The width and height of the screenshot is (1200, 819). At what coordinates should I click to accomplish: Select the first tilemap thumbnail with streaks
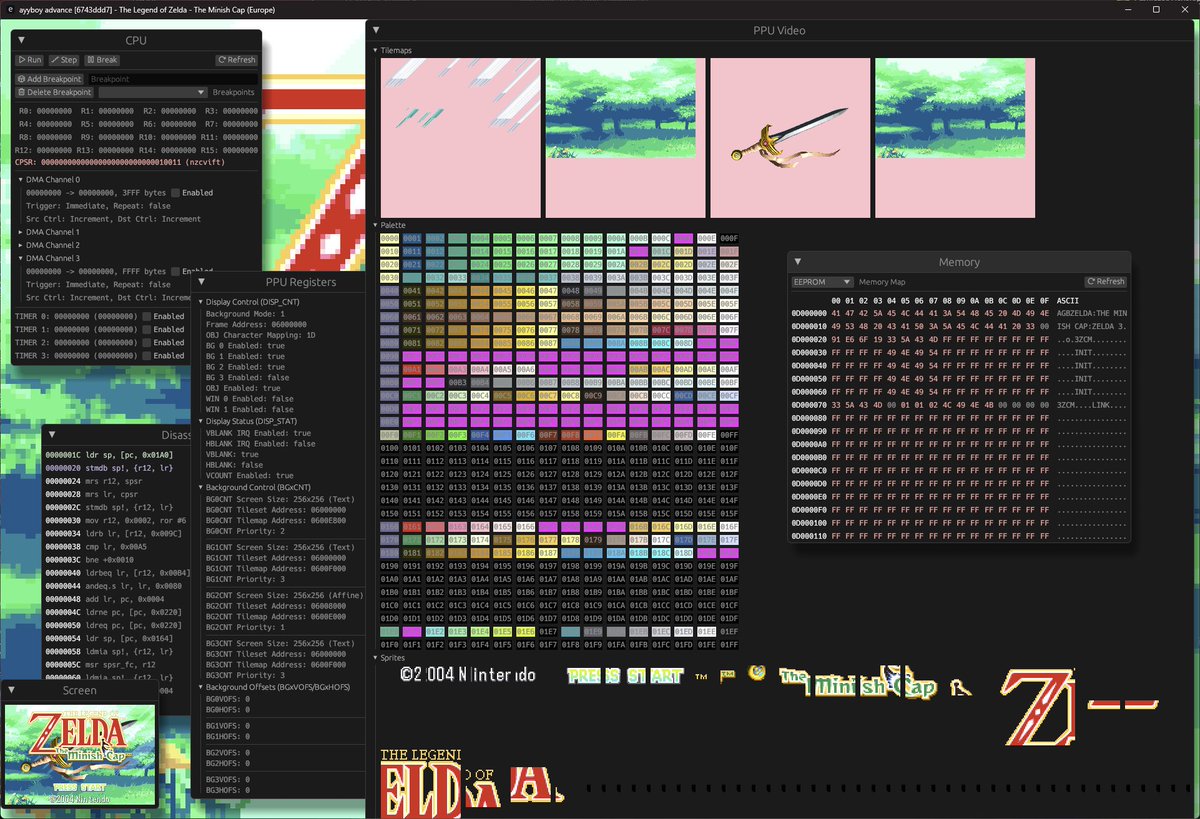coord(461,137)
